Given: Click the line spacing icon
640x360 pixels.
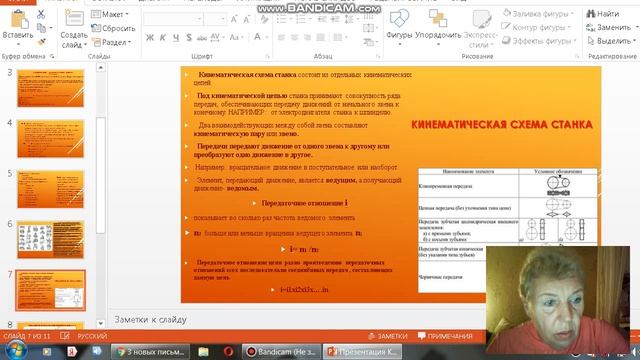Looking at the screenshot, I should 350,19.
